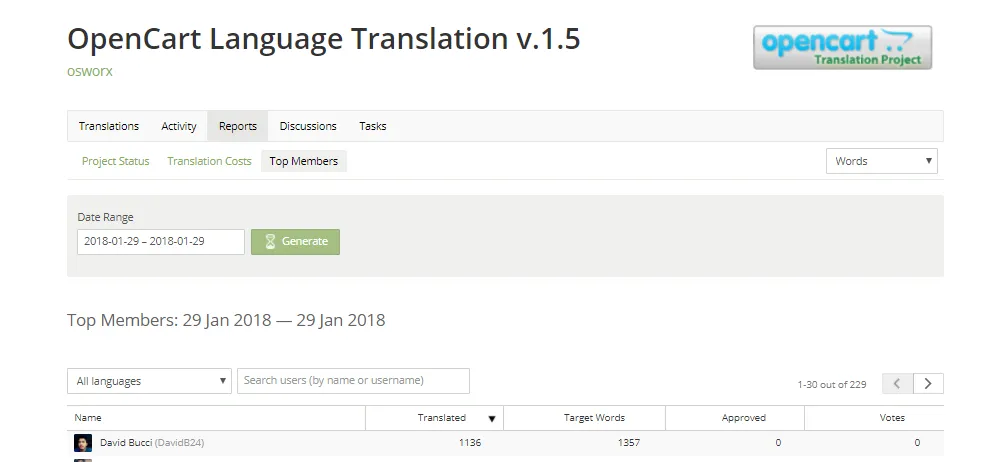Click the osworx owner link

[90, 71]
